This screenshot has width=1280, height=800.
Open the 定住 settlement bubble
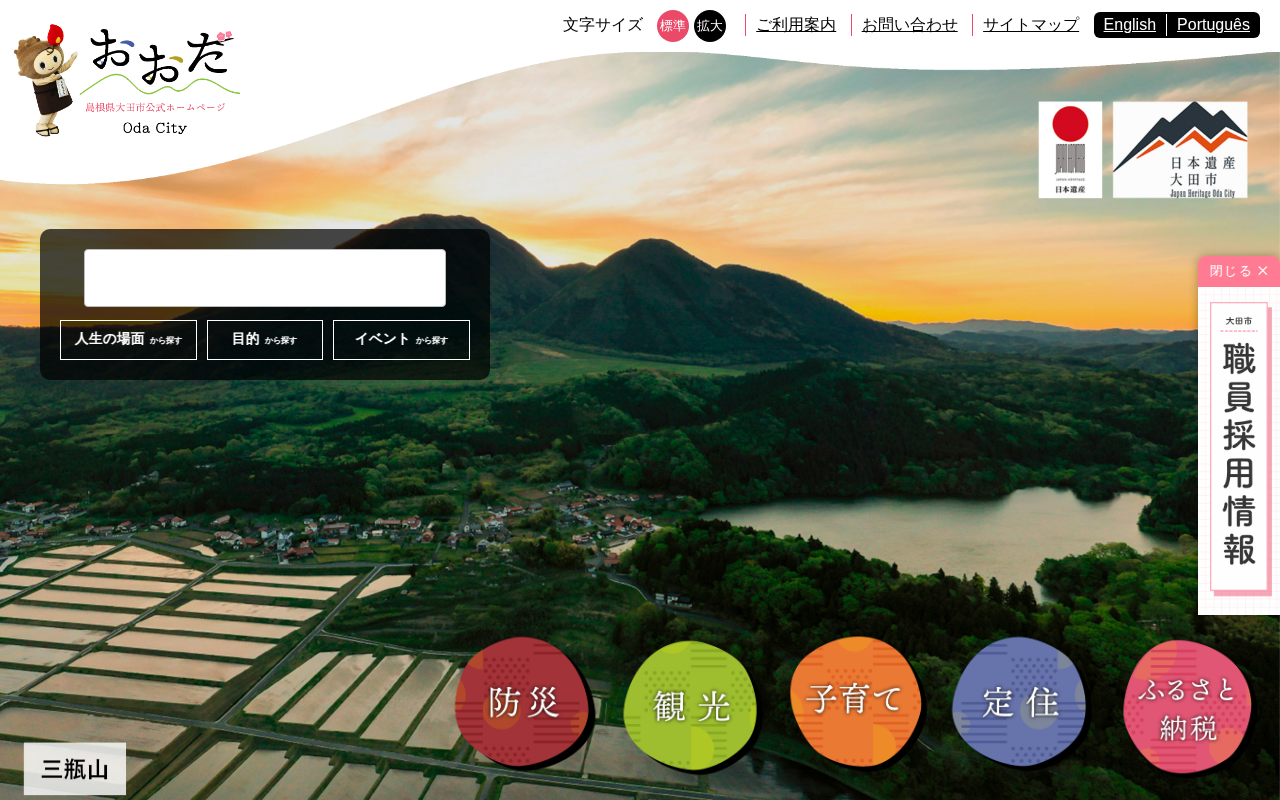1020,703
